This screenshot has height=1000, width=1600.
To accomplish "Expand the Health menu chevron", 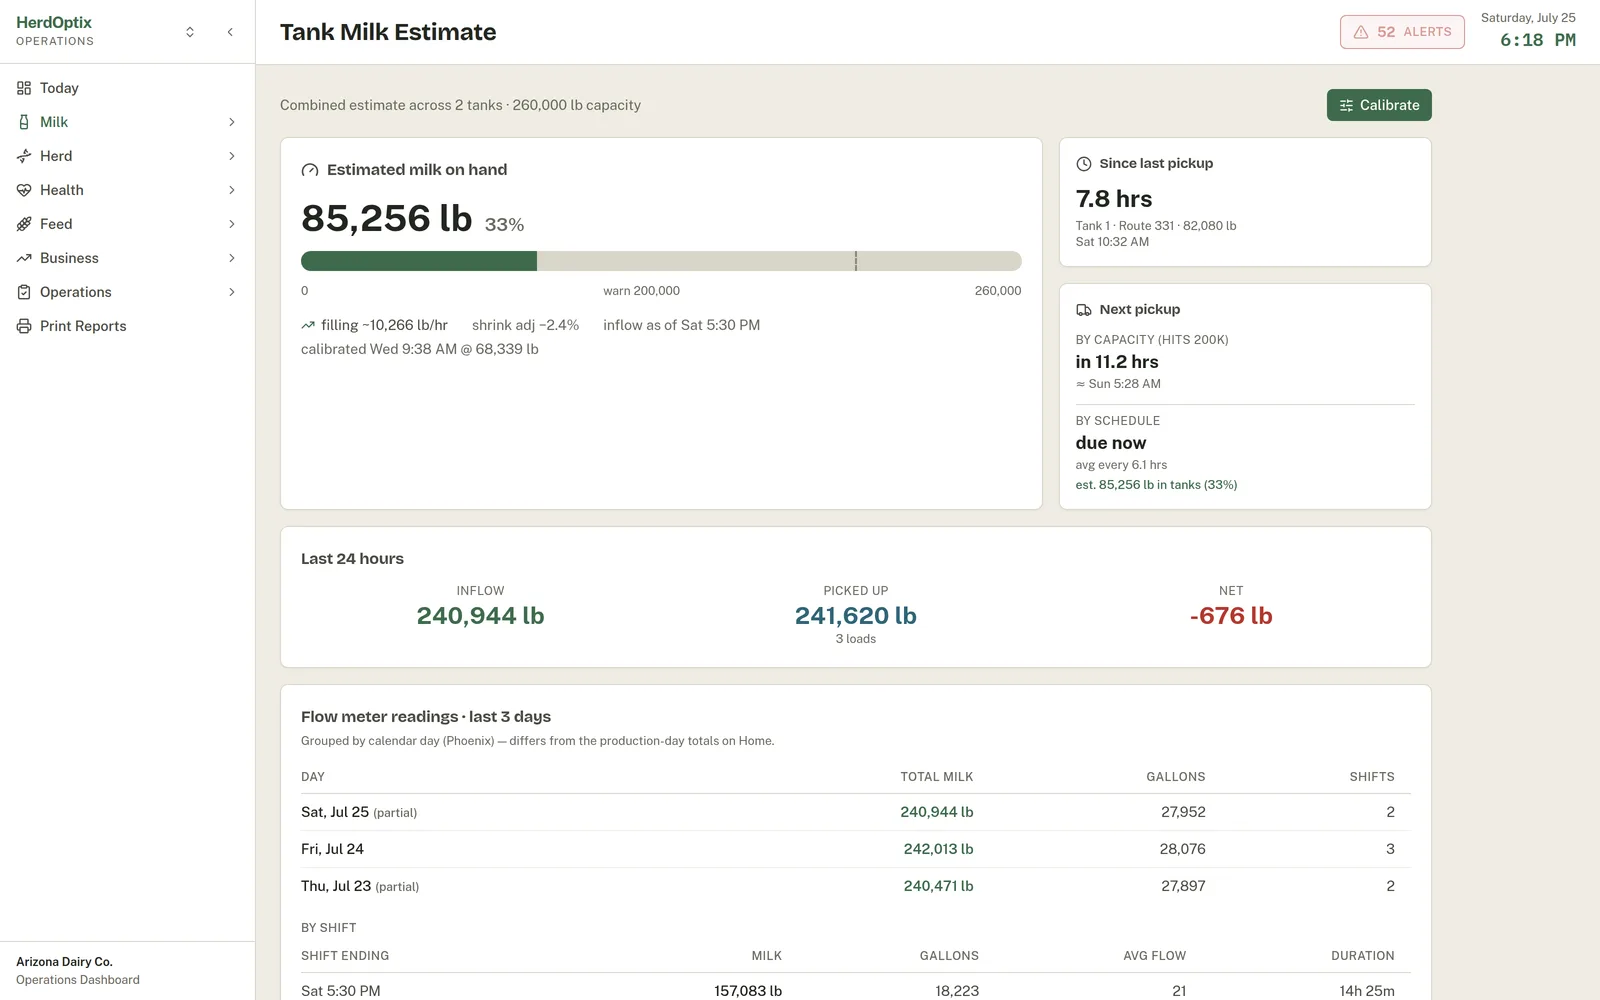I will (x=232, y=190).
